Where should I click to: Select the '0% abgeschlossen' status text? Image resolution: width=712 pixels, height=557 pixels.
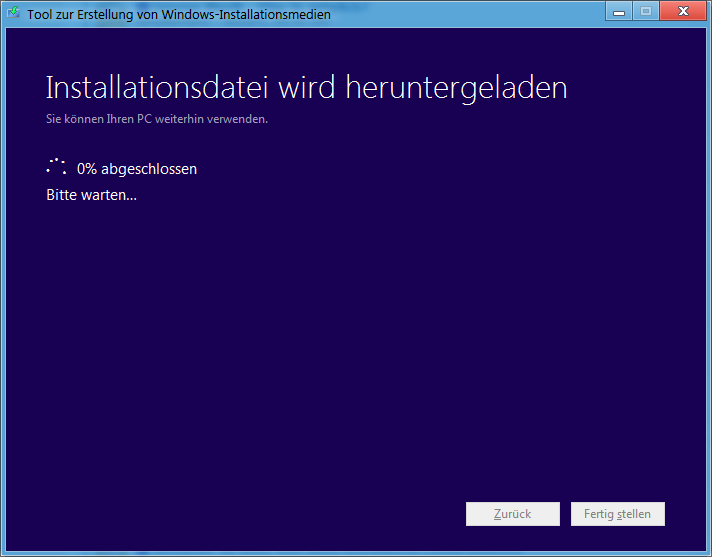coord(137,169)
